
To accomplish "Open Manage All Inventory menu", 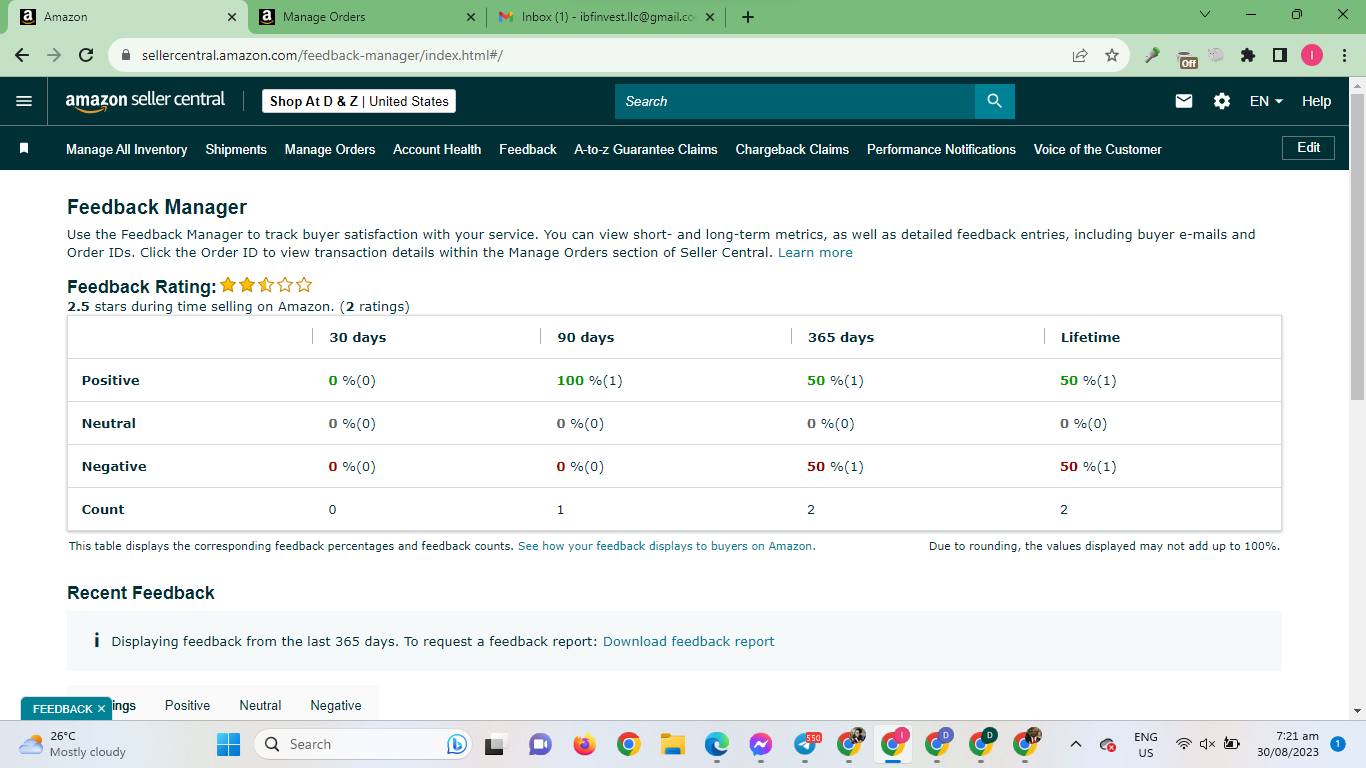I will pos(127,149).
